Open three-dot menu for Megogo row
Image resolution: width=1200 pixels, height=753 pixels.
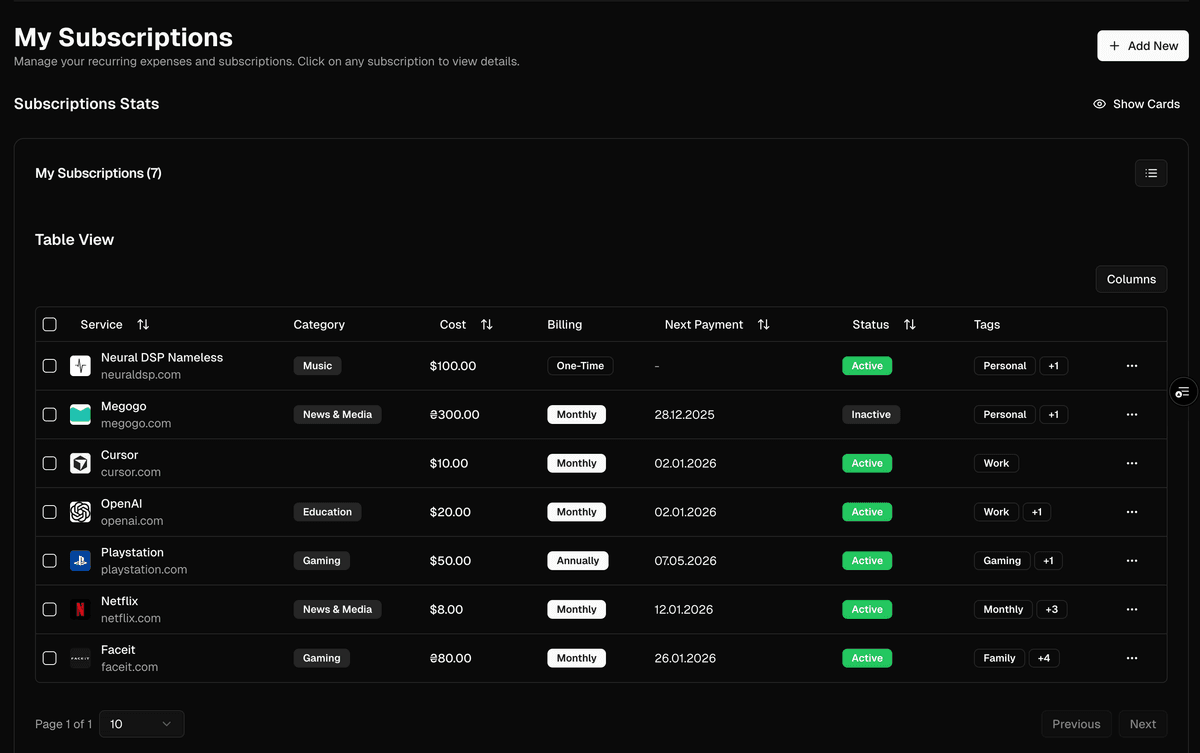tap(1132, 414)
